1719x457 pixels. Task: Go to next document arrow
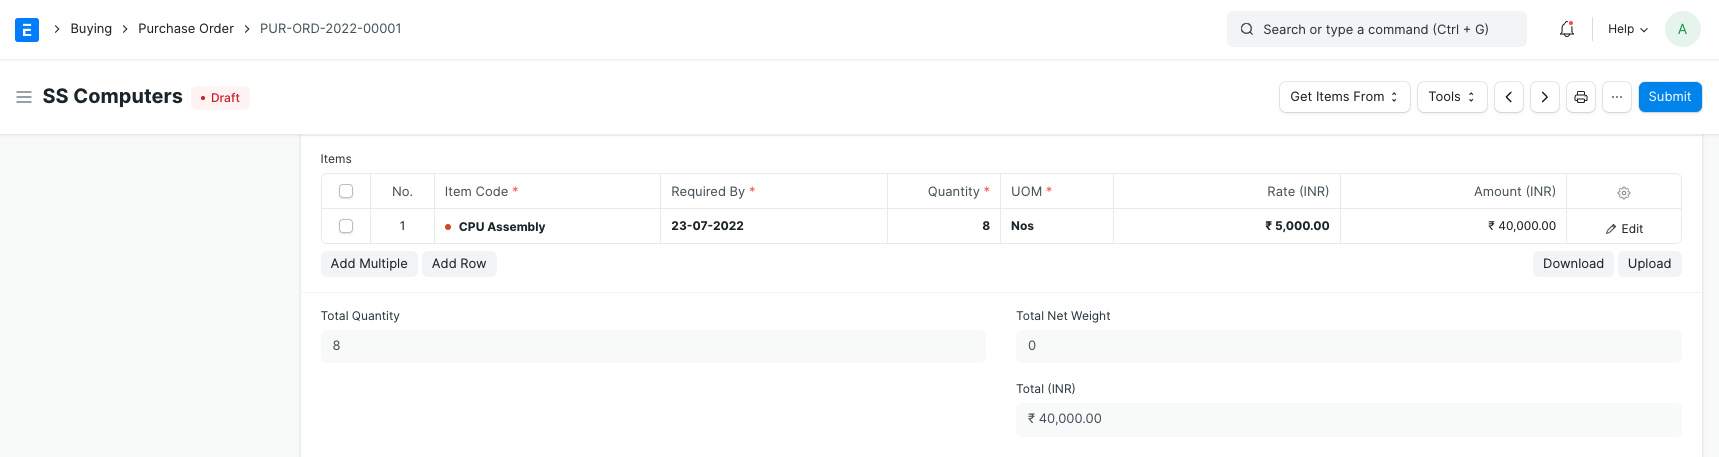click(1544, 97)
